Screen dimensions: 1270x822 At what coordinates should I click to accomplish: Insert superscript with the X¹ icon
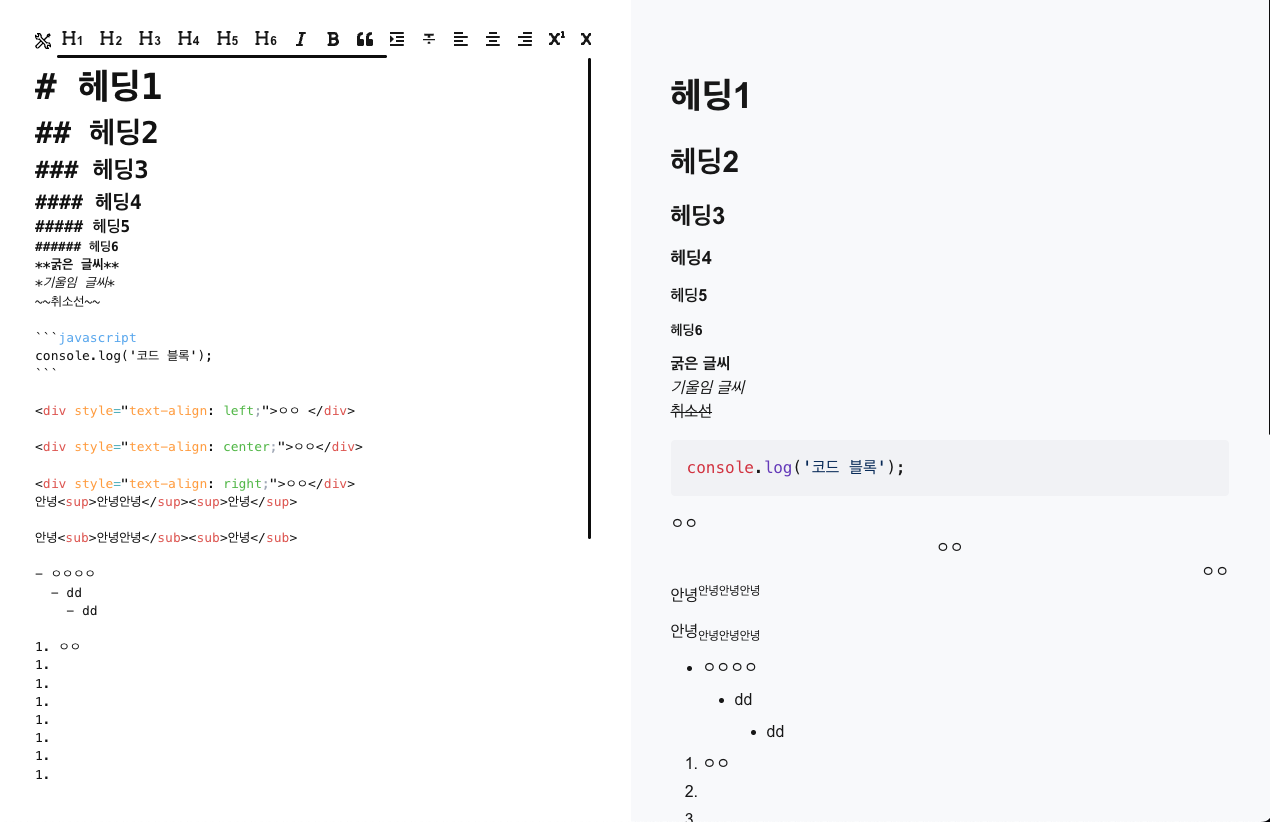coord(557,39)
